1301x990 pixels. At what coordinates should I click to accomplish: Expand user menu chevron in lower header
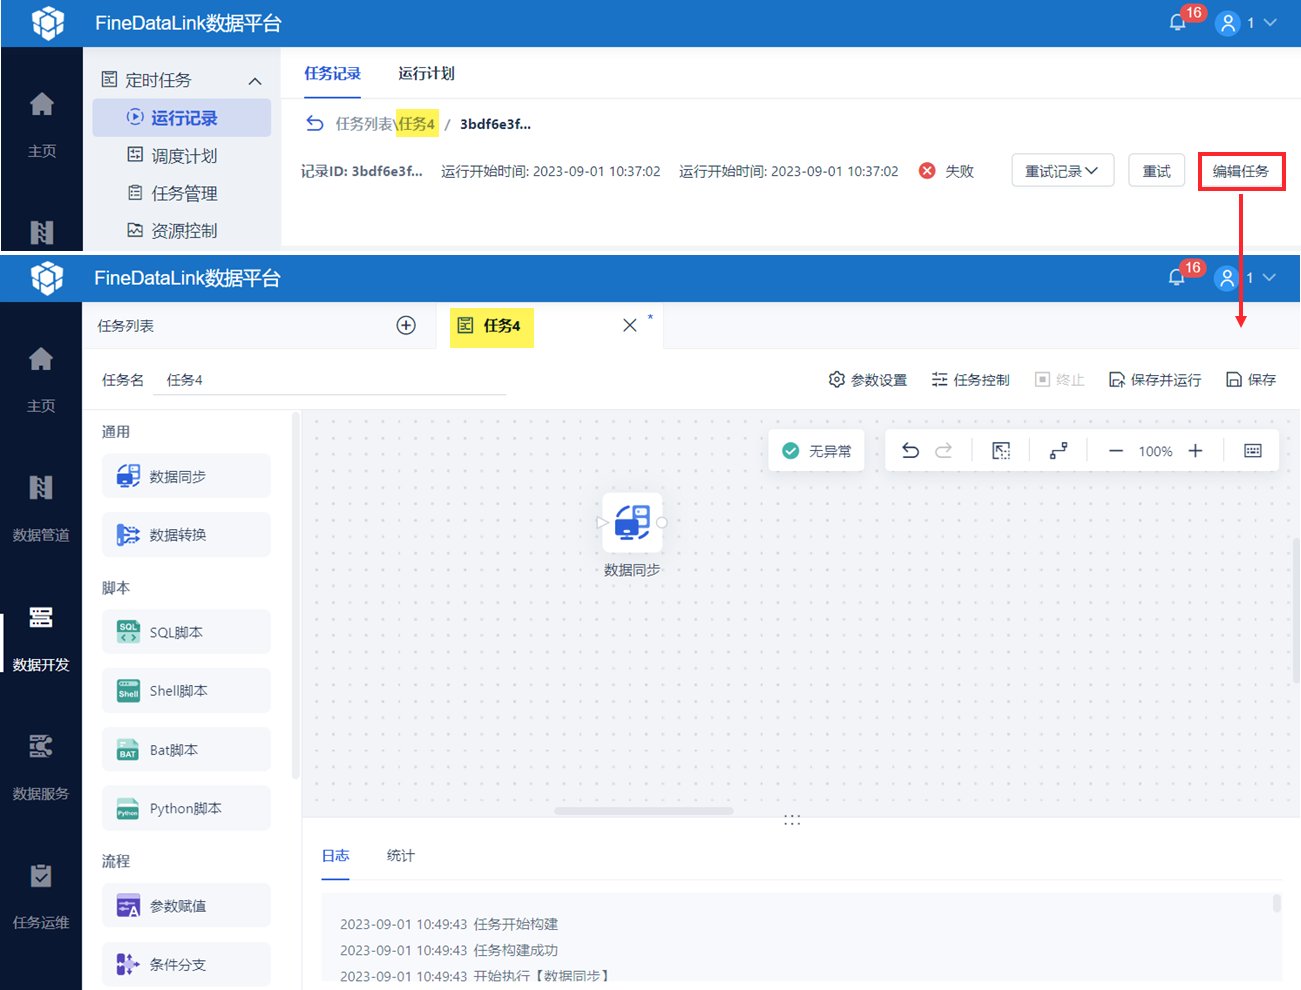(1270, 277)
